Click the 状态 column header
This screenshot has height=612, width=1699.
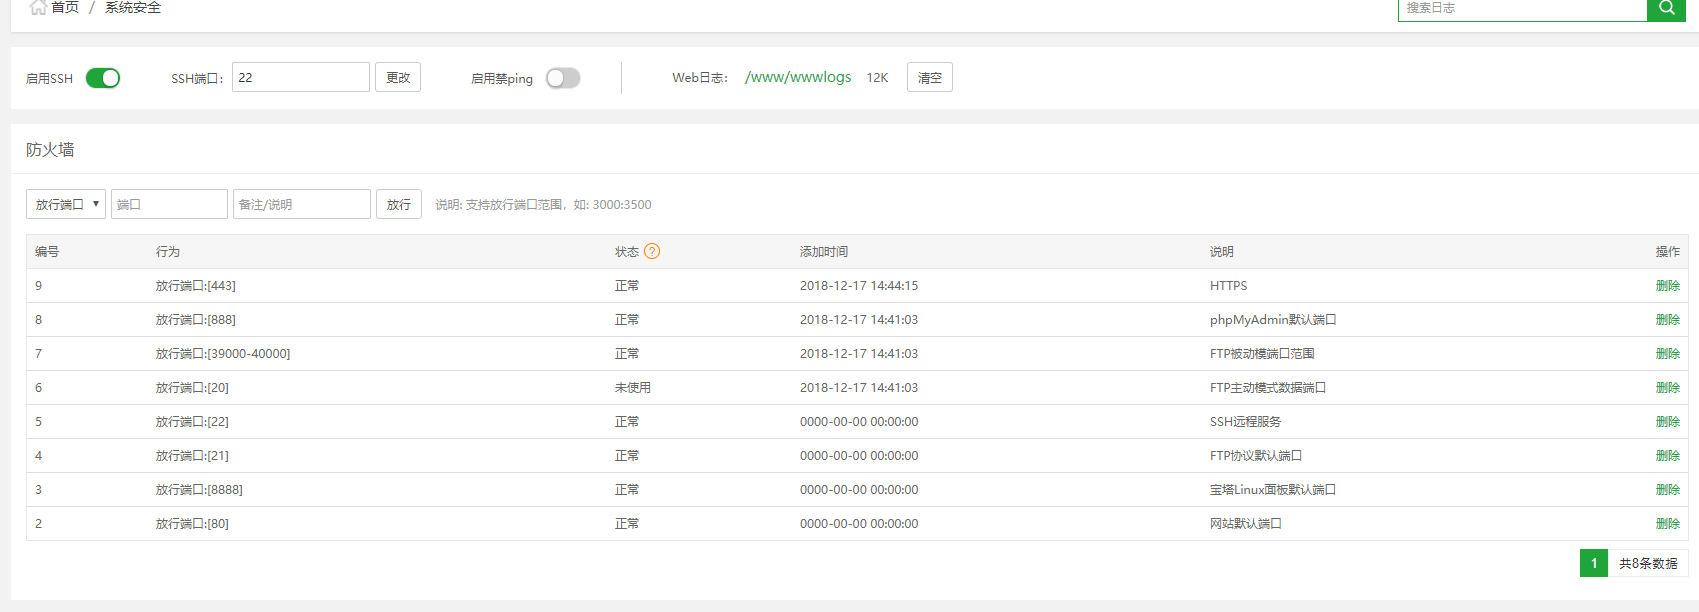coord(627,251)
